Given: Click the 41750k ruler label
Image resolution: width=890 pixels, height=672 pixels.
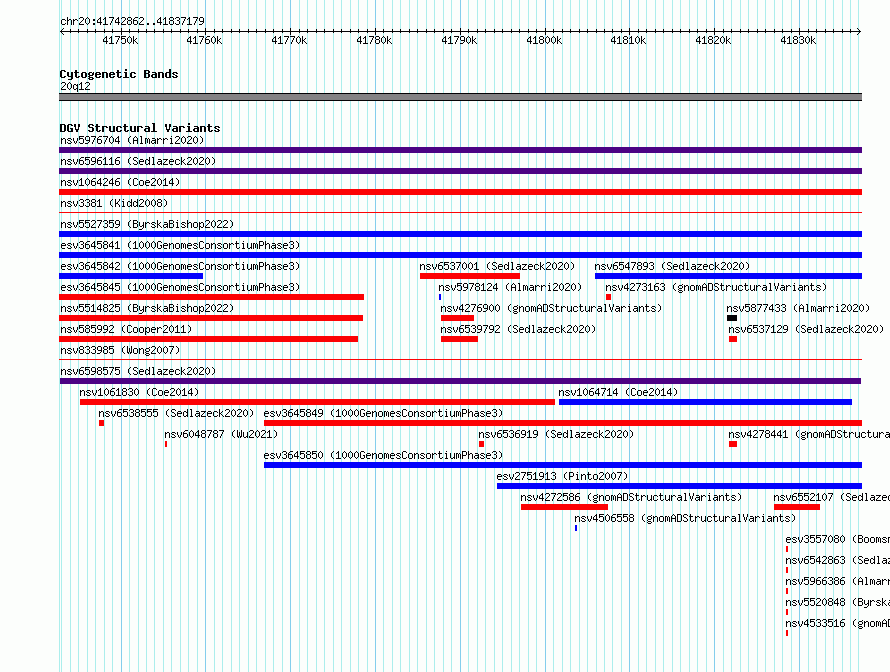Looking at the screenshot, I should tap(120, 40).
